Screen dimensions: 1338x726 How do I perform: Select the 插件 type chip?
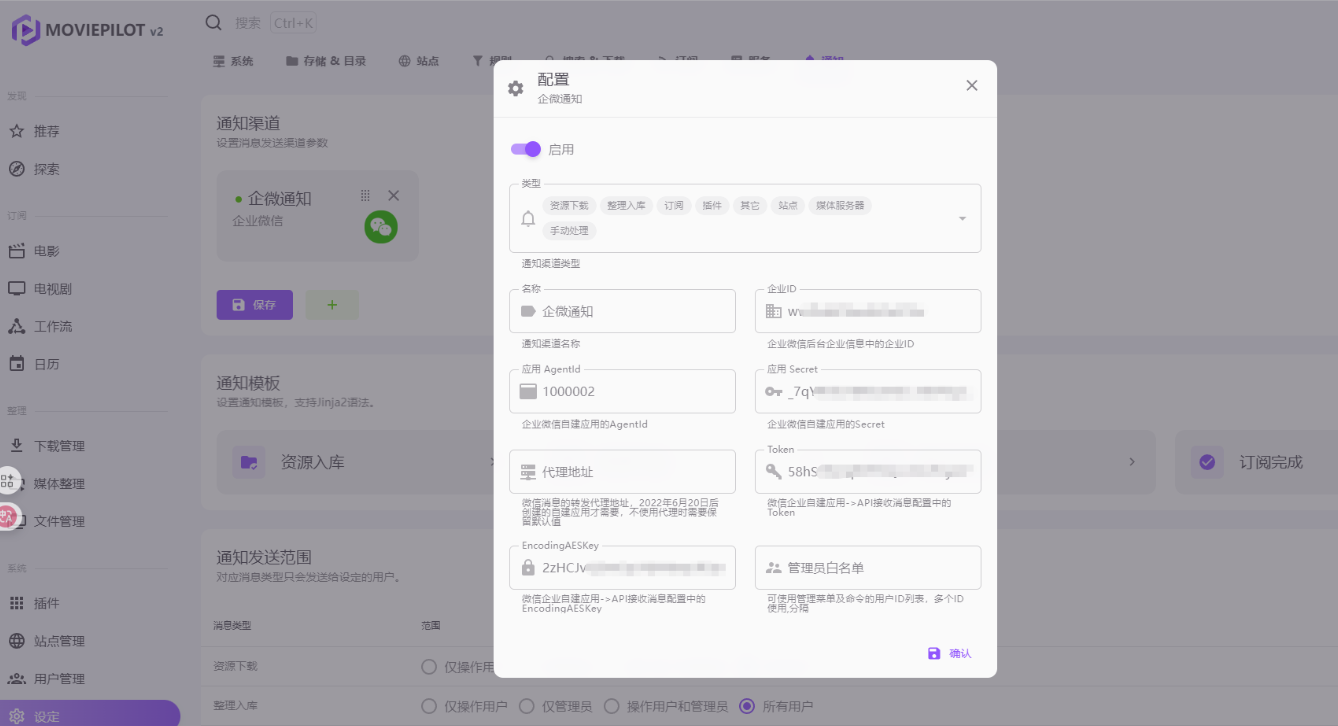712,206
